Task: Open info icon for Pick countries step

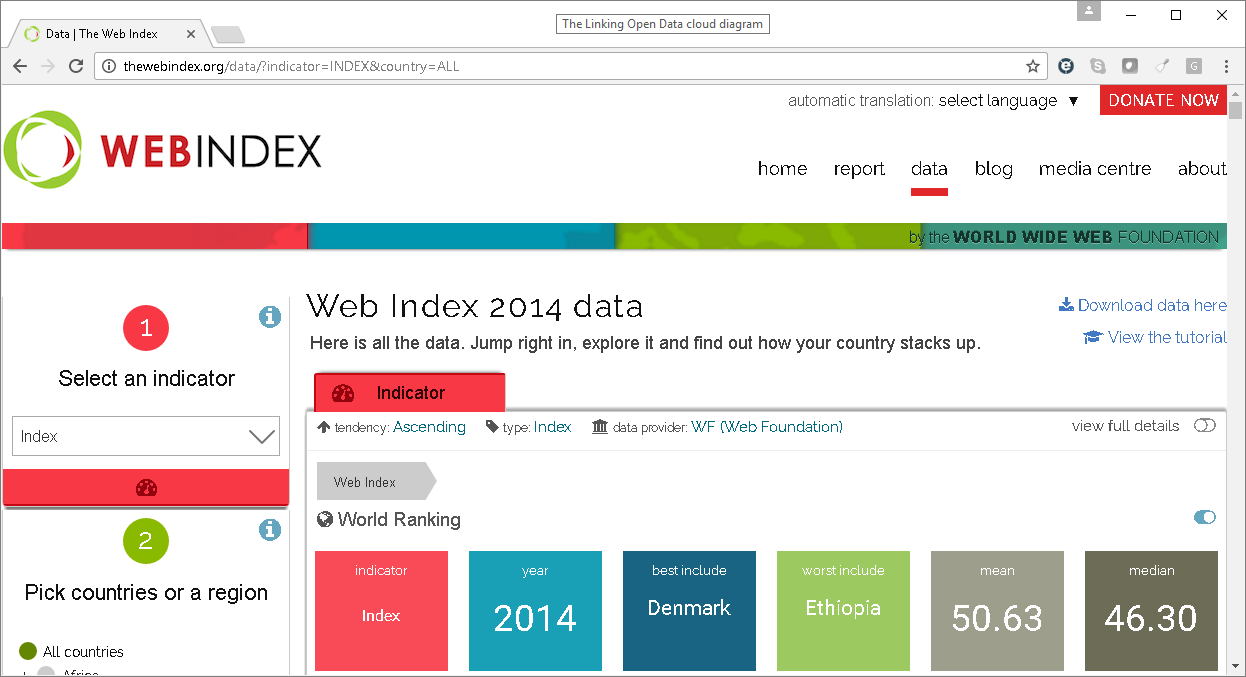Action: point(269,530)
